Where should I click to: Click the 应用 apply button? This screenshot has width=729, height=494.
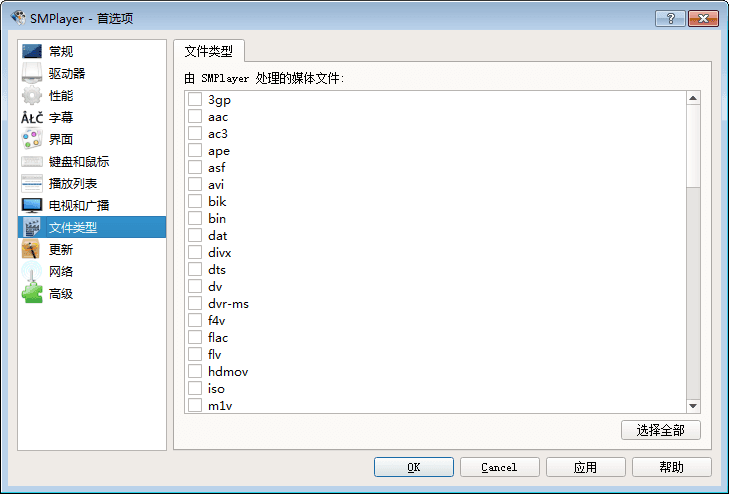[586, 467]
